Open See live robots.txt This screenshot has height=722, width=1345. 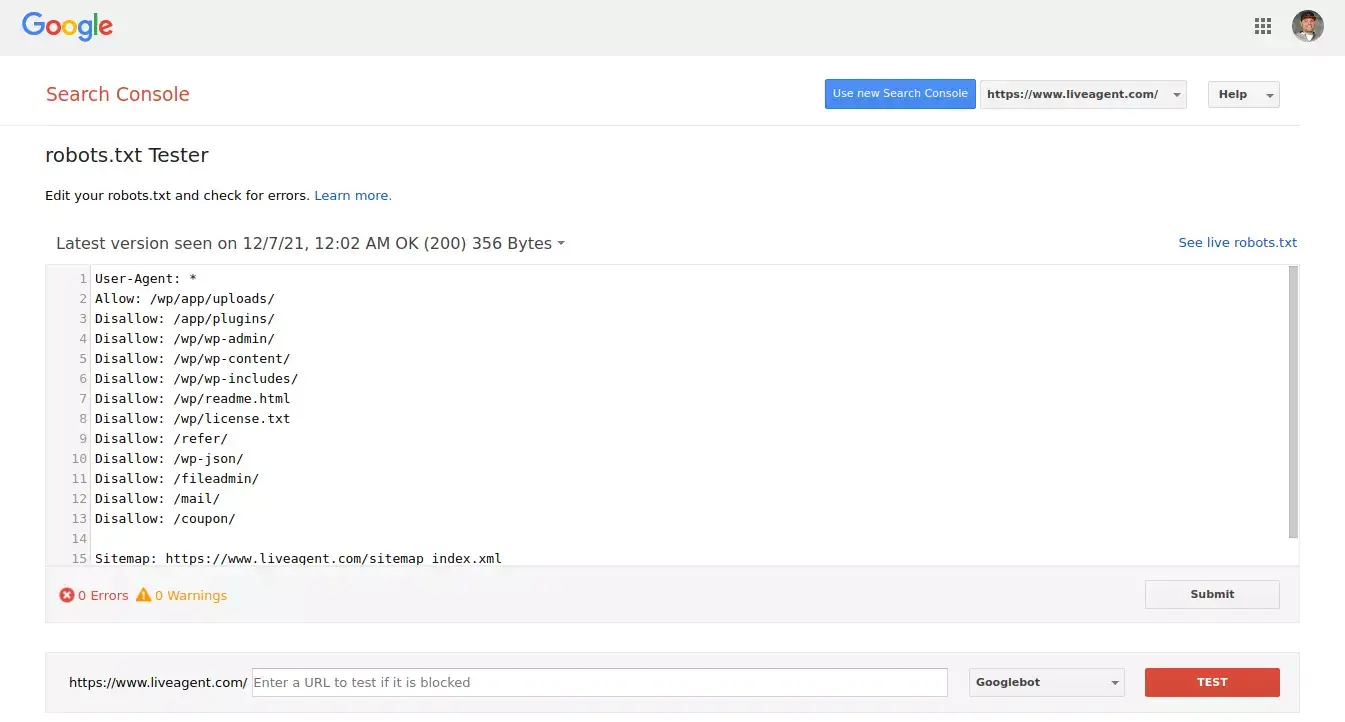[1238, 242]
